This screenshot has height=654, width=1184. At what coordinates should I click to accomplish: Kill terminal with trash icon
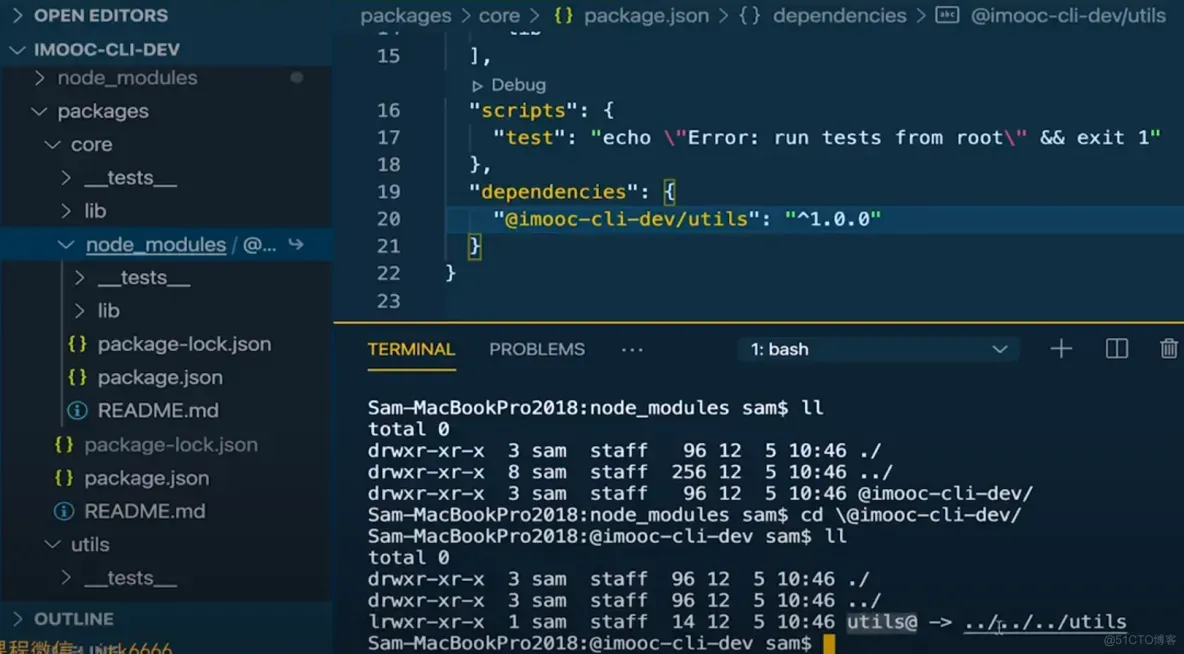pos(1169,349)
